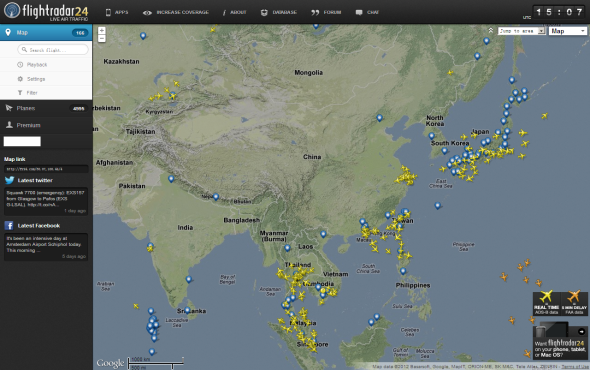590x370 pixels.
Task: Open the APPS link in header
Action: click(122, 12)
